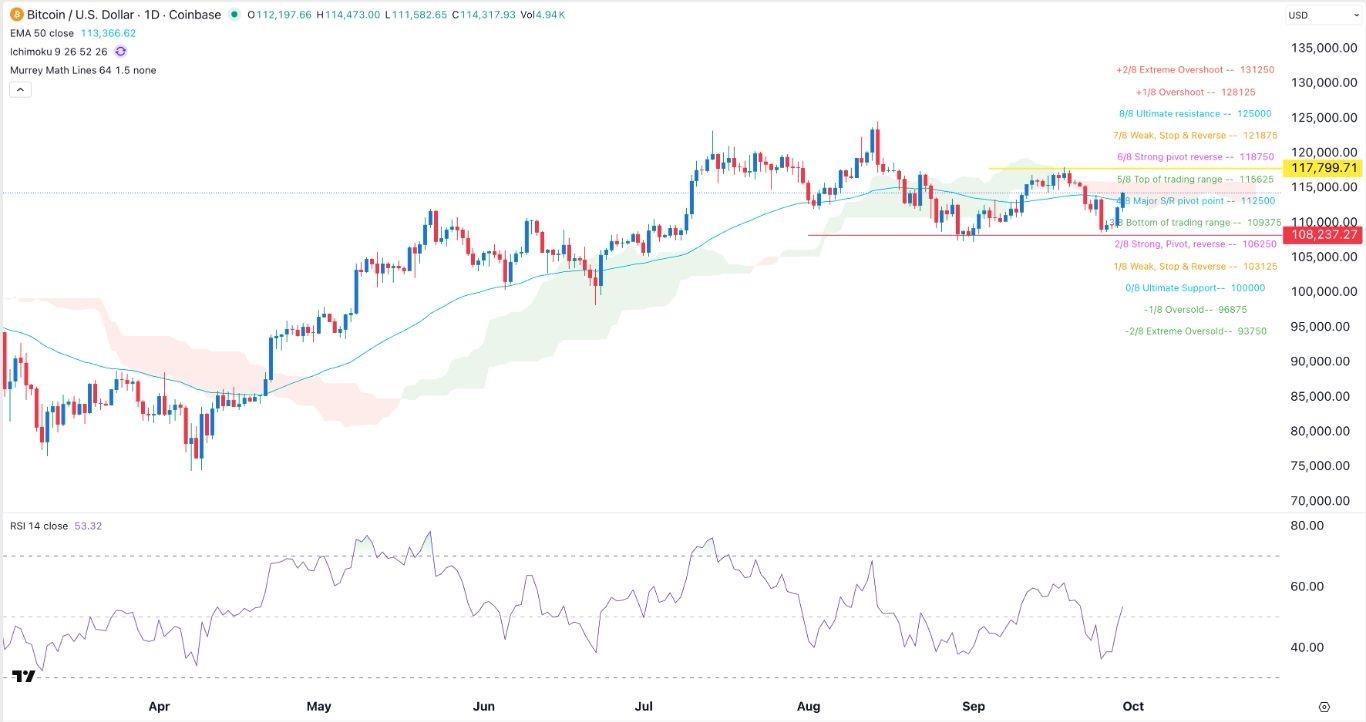Click the Bitcoin logo icon
The height and width of the screenshot is (722, 1366).
pyautogui.click(x=15, y=15)
